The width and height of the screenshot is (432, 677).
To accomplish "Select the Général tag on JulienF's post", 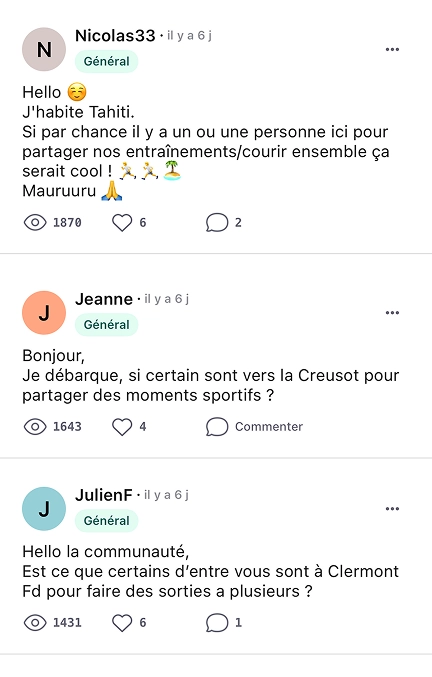I will pos(107,521).
